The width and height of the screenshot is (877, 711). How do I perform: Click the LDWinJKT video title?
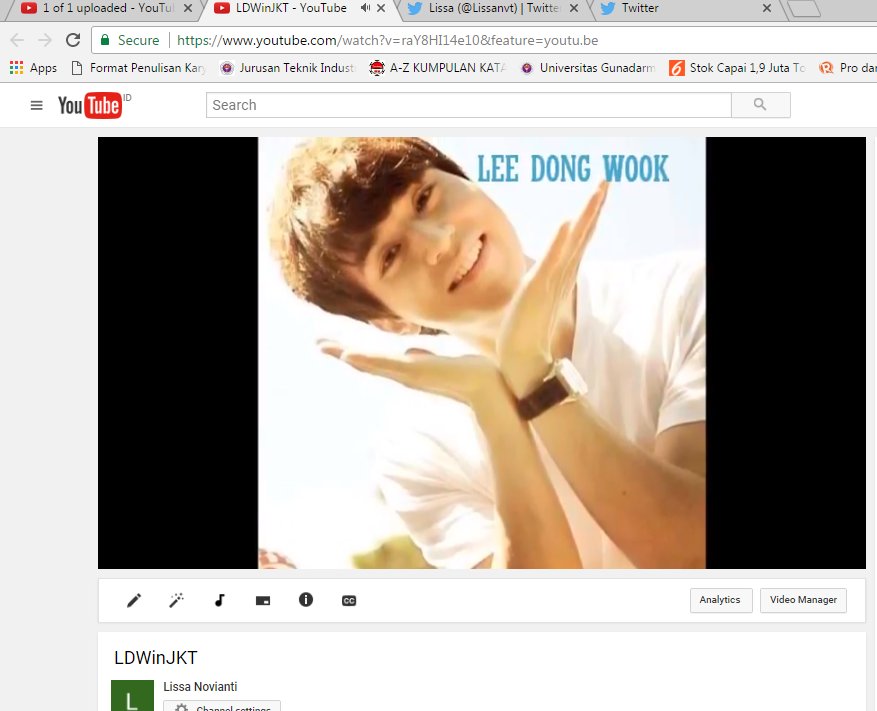(155, 658)
